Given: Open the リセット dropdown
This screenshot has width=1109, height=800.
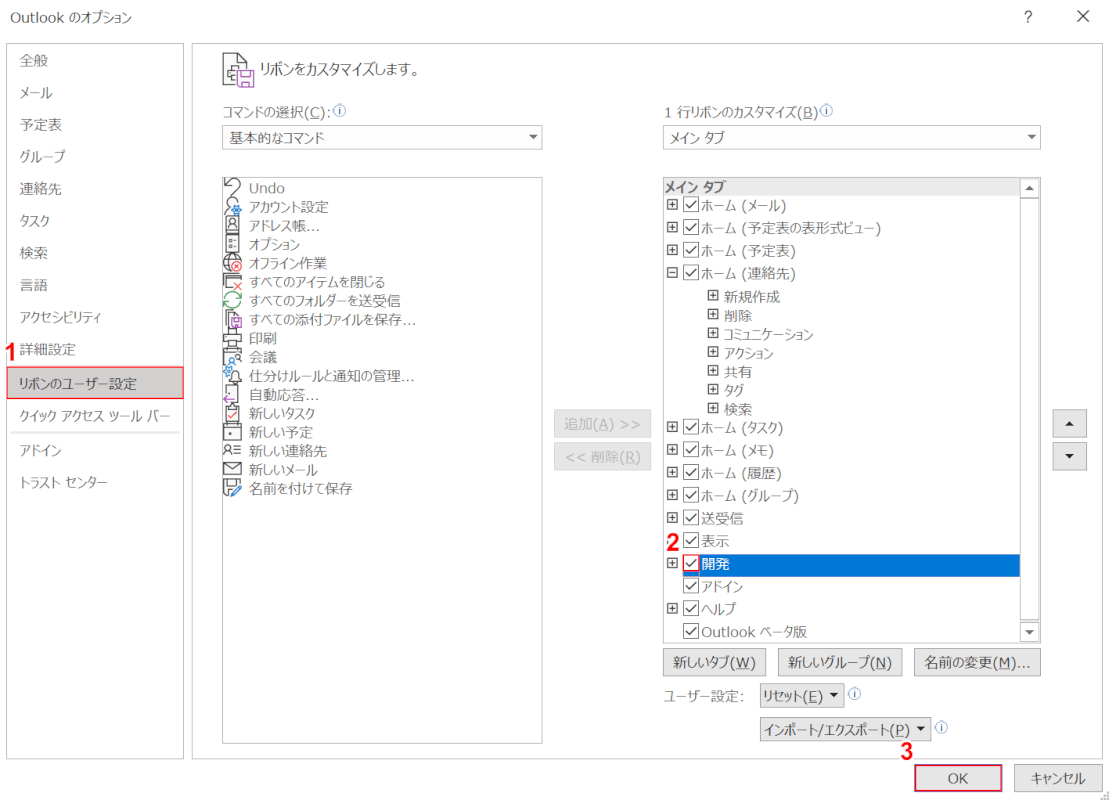Looking at the screenshot, I should point(801,695).
